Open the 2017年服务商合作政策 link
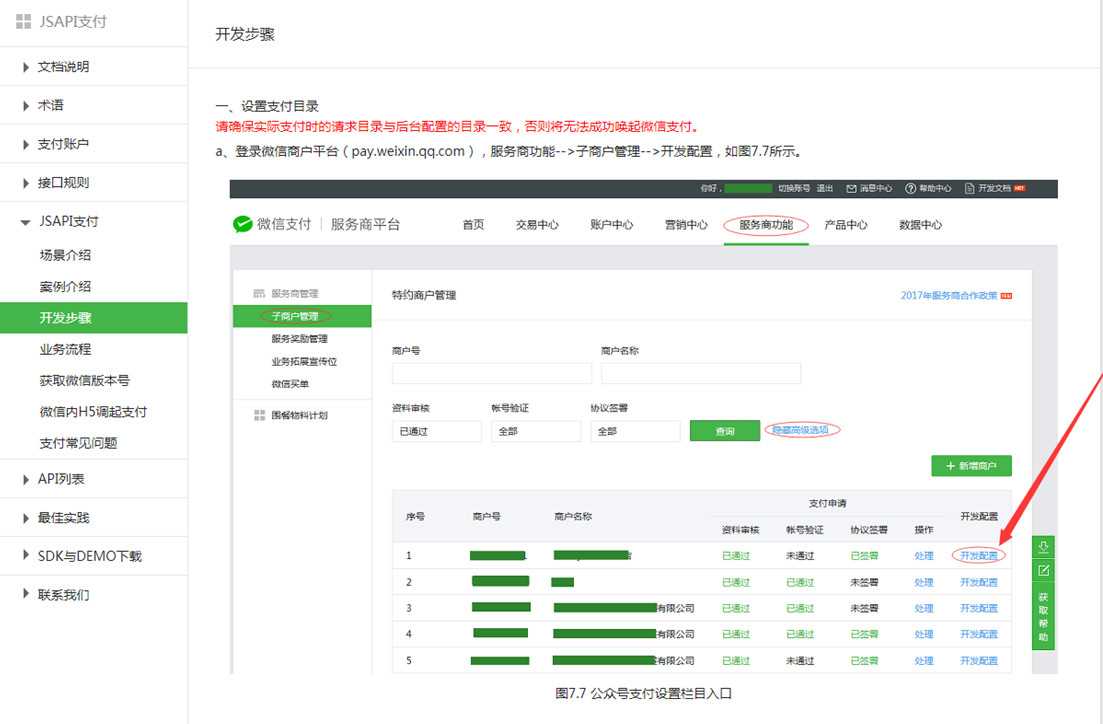 (x=949, y=296)
